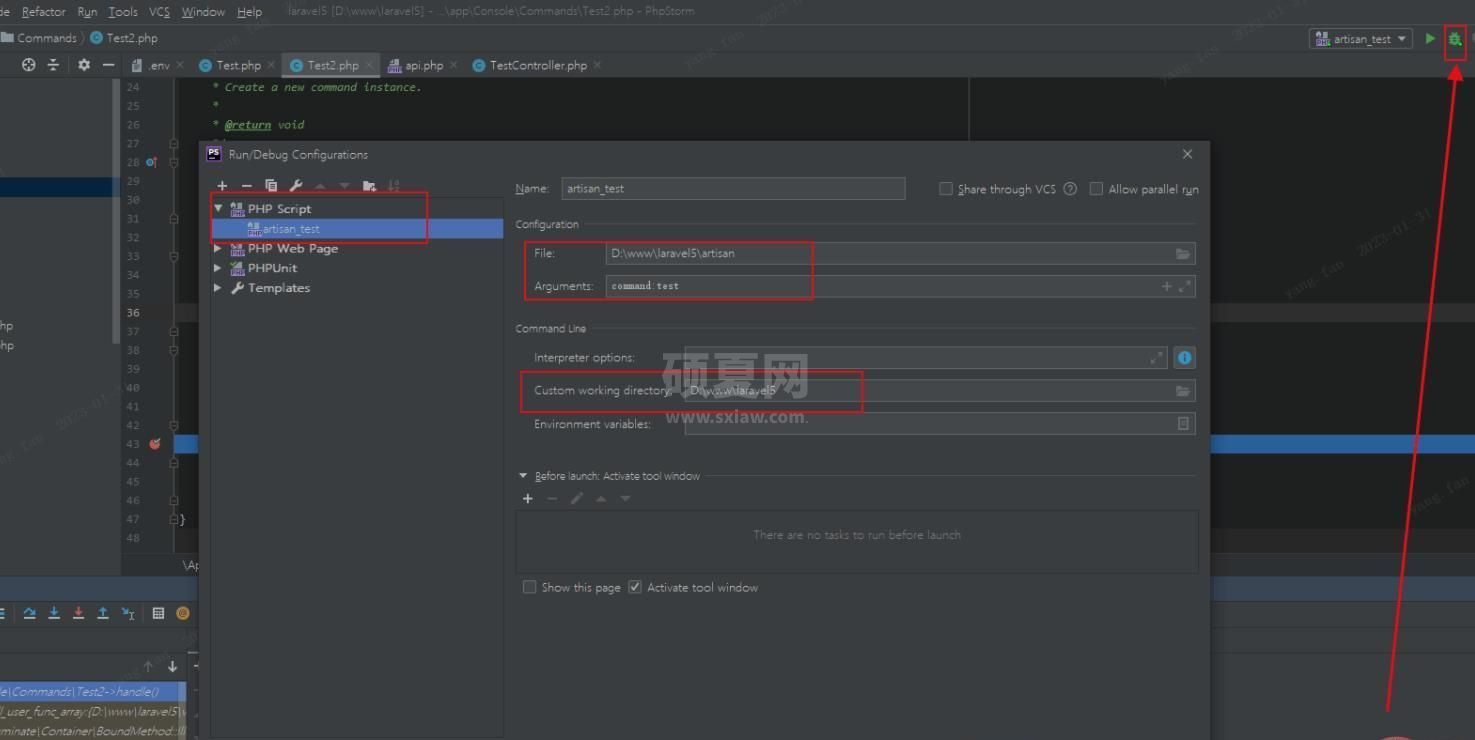Select the Test2->handle() stack frame
The image size is (1475, 740).
pos(92,692)
